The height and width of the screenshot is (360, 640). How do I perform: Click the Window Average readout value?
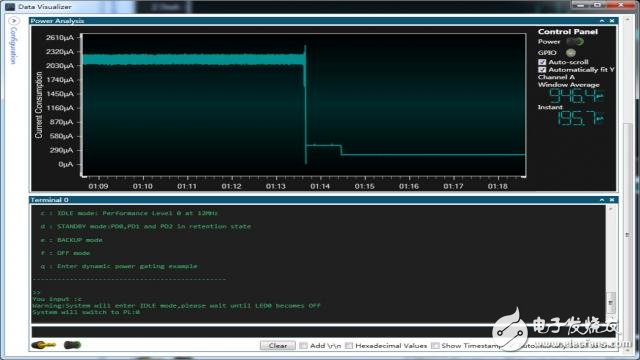click(x=575, y=96)
